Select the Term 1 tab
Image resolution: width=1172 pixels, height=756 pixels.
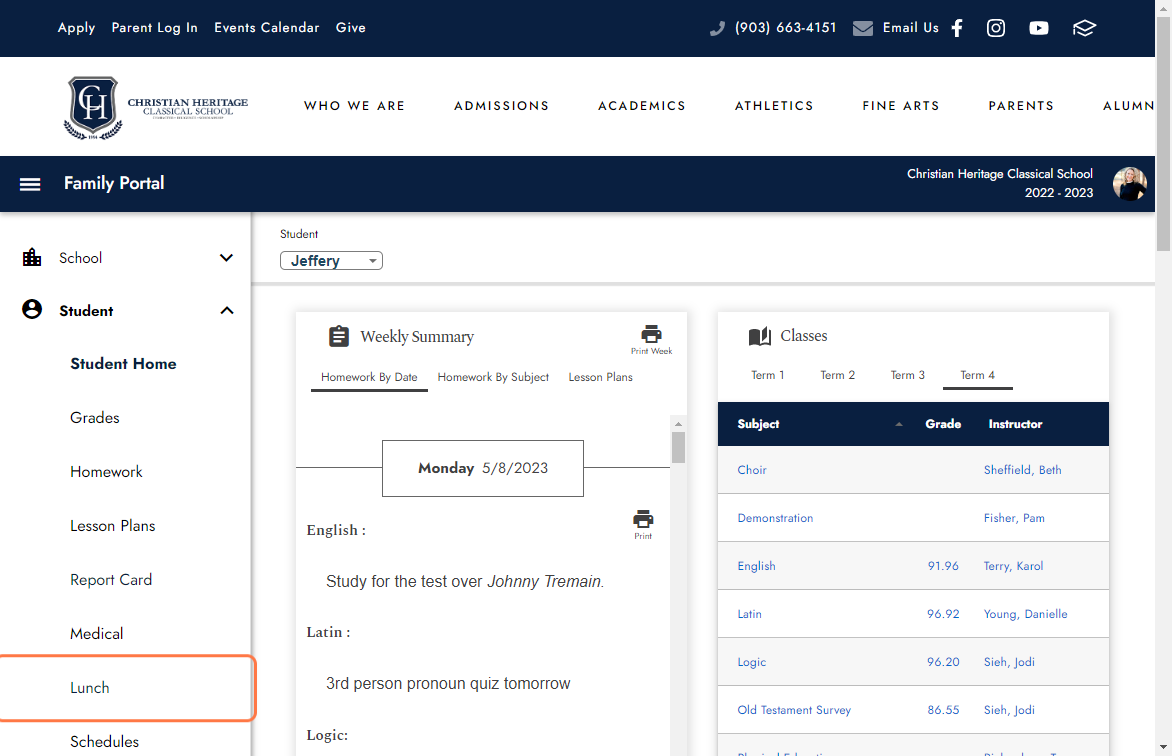click(x=768, y=375)
